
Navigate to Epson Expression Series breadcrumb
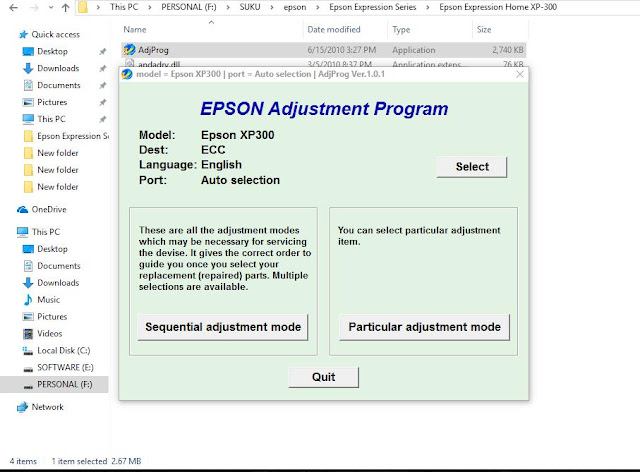[x=372, y=7]
